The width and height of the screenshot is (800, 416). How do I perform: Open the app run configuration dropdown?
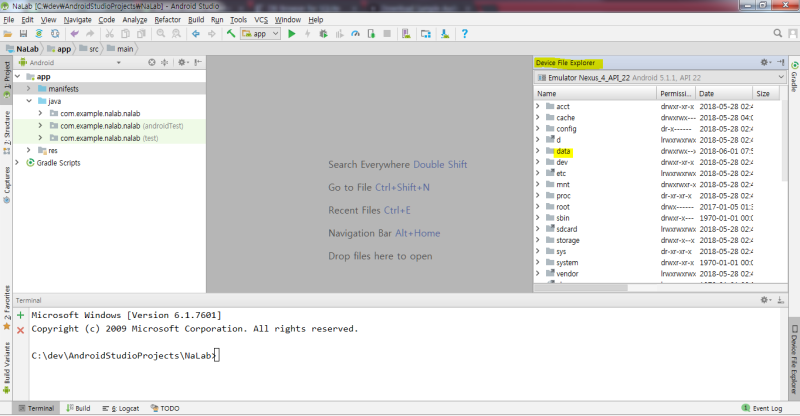point(261,34)
